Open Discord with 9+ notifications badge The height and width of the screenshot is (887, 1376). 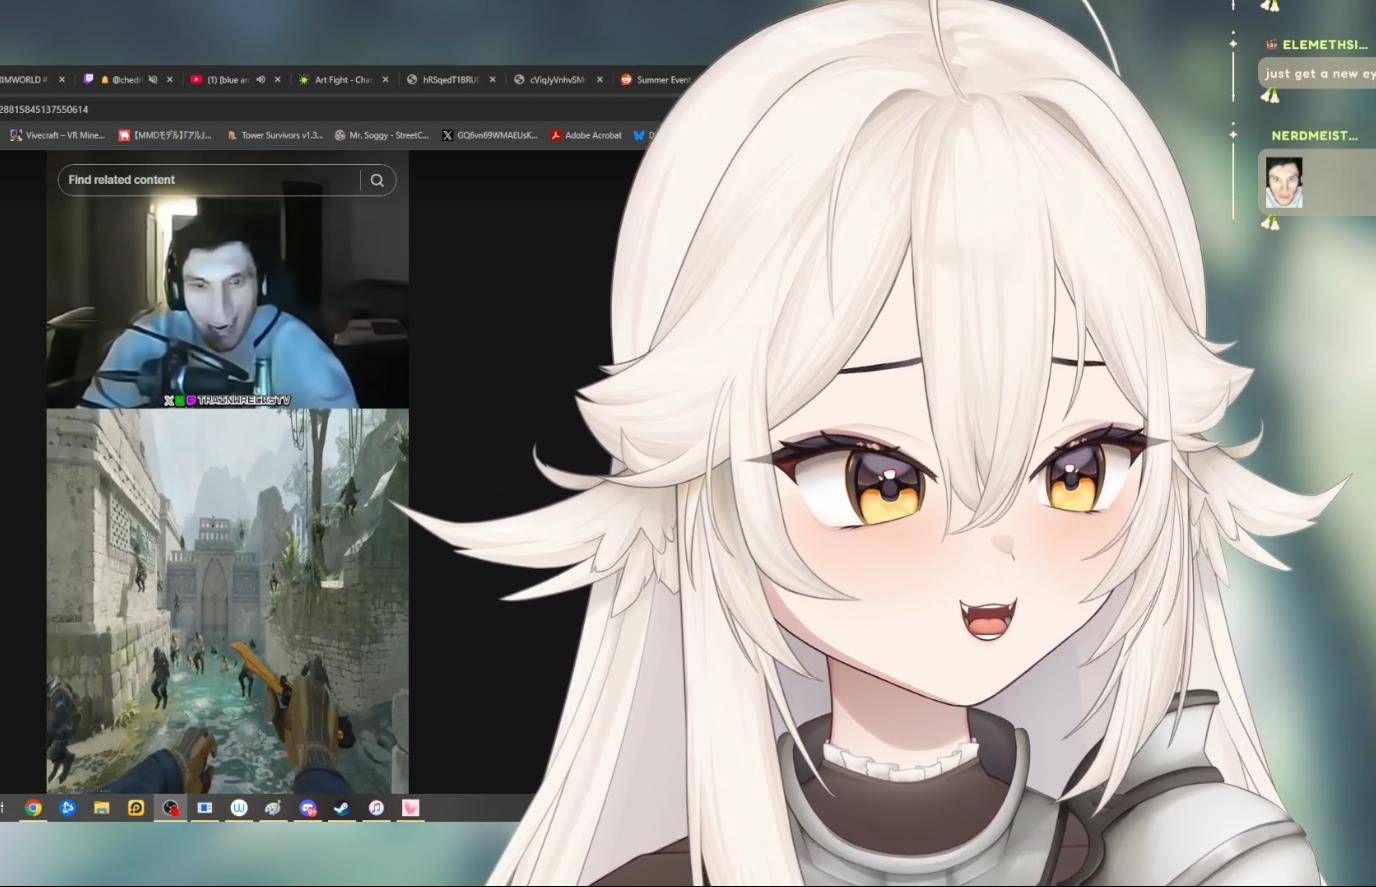(x=308, y=808)
